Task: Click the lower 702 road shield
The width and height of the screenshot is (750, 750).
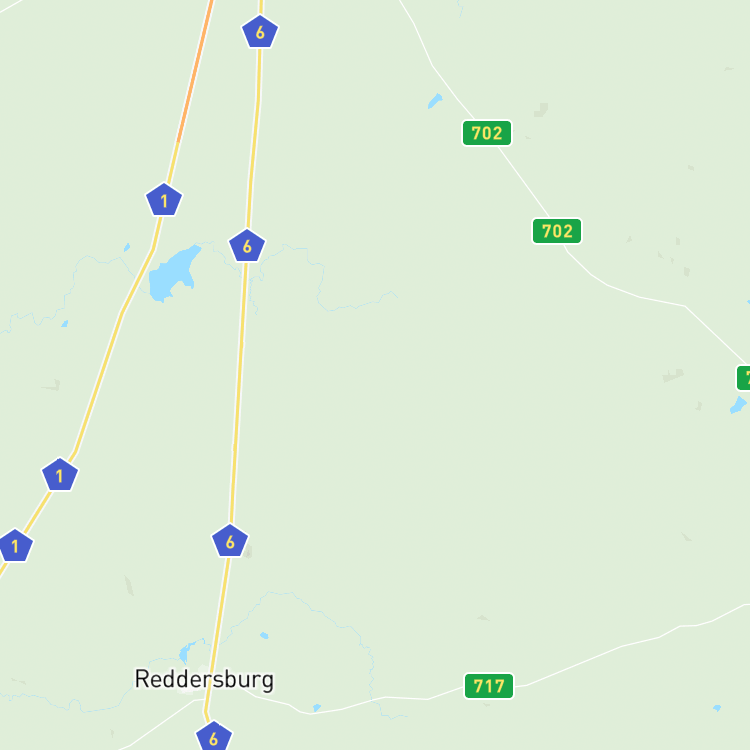Action: pyautogui.click(x=557, y=231)
